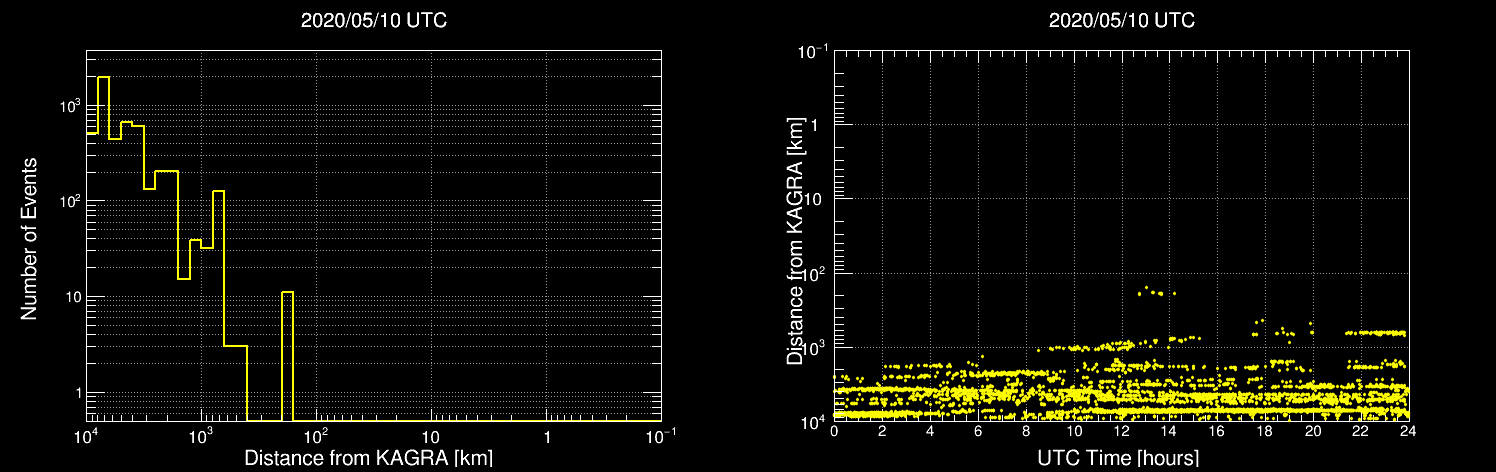Click the tallest histogram bar at the left edge
Viewport: 1496px width, 472px height.
click(103, 248)
